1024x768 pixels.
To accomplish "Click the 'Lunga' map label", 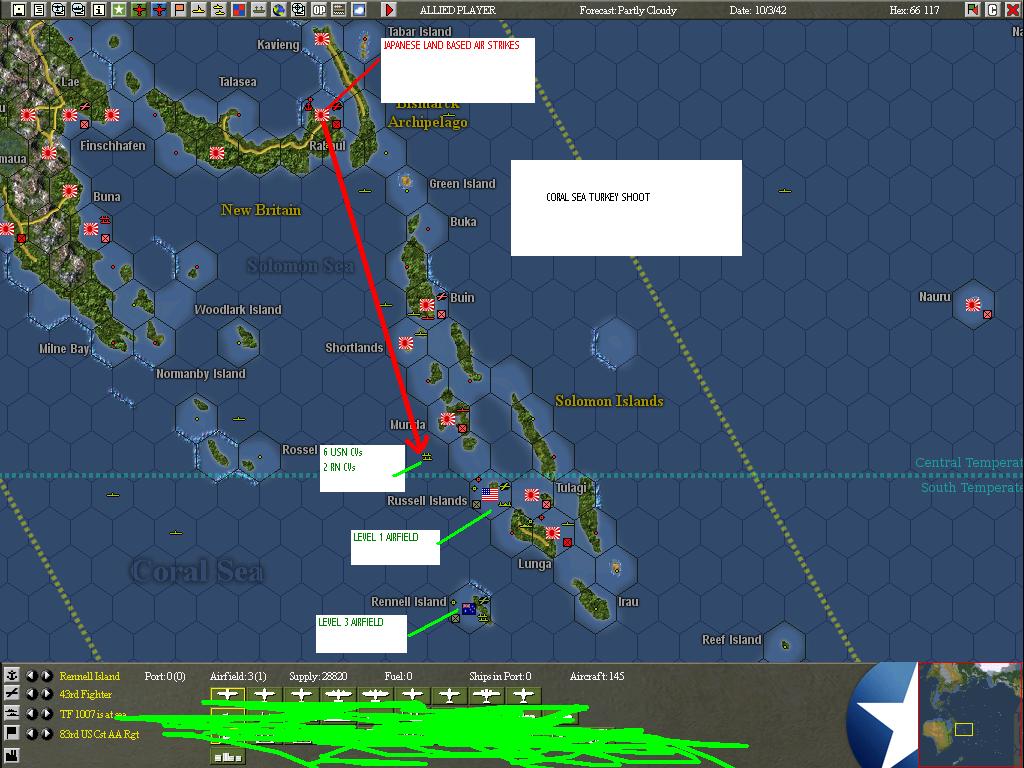I will [x=534, y=564].
